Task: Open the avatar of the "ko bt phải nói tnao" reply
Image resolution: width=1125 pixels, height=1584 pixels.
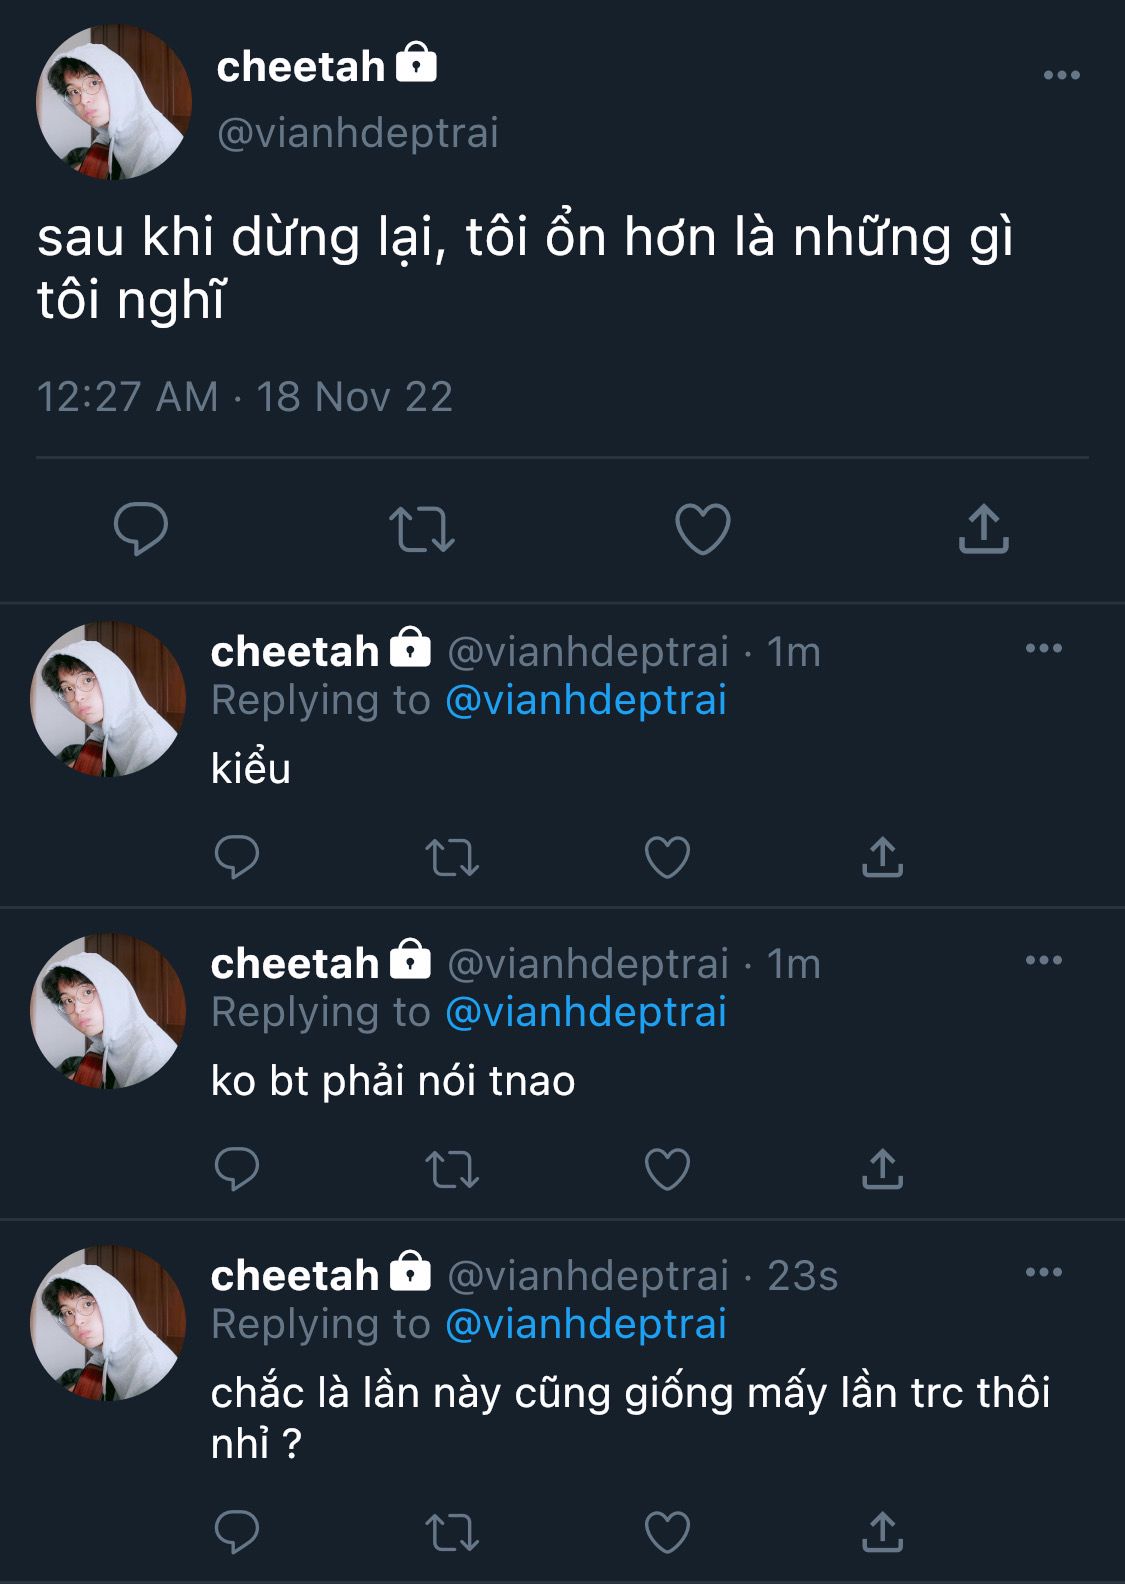Action: tap(108, 1010)
